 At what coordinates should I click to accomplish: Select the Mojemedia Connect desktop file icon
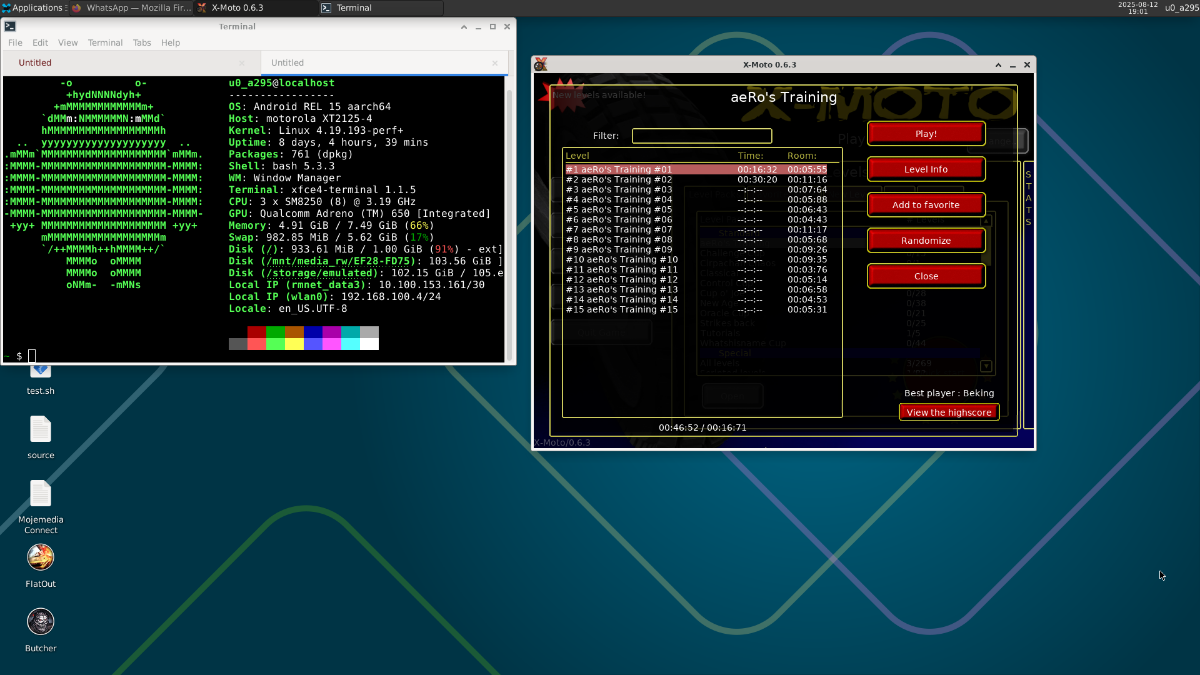click(40, 494)
